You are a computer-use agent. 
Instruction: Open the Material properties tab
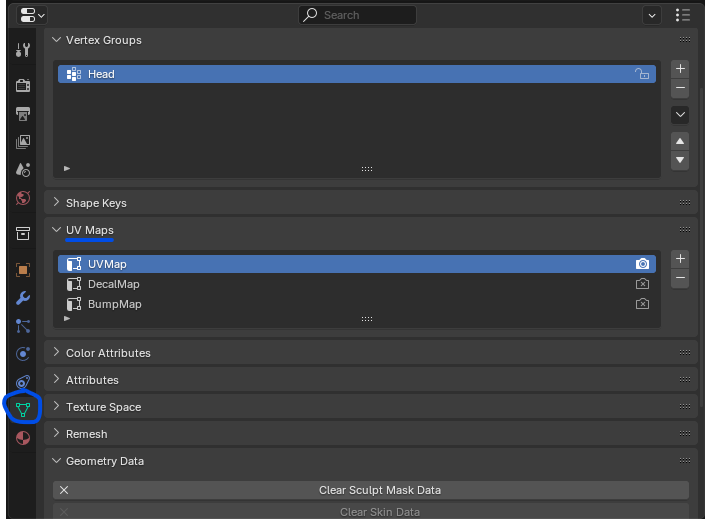pyautogui.click(x=22, y=438)
